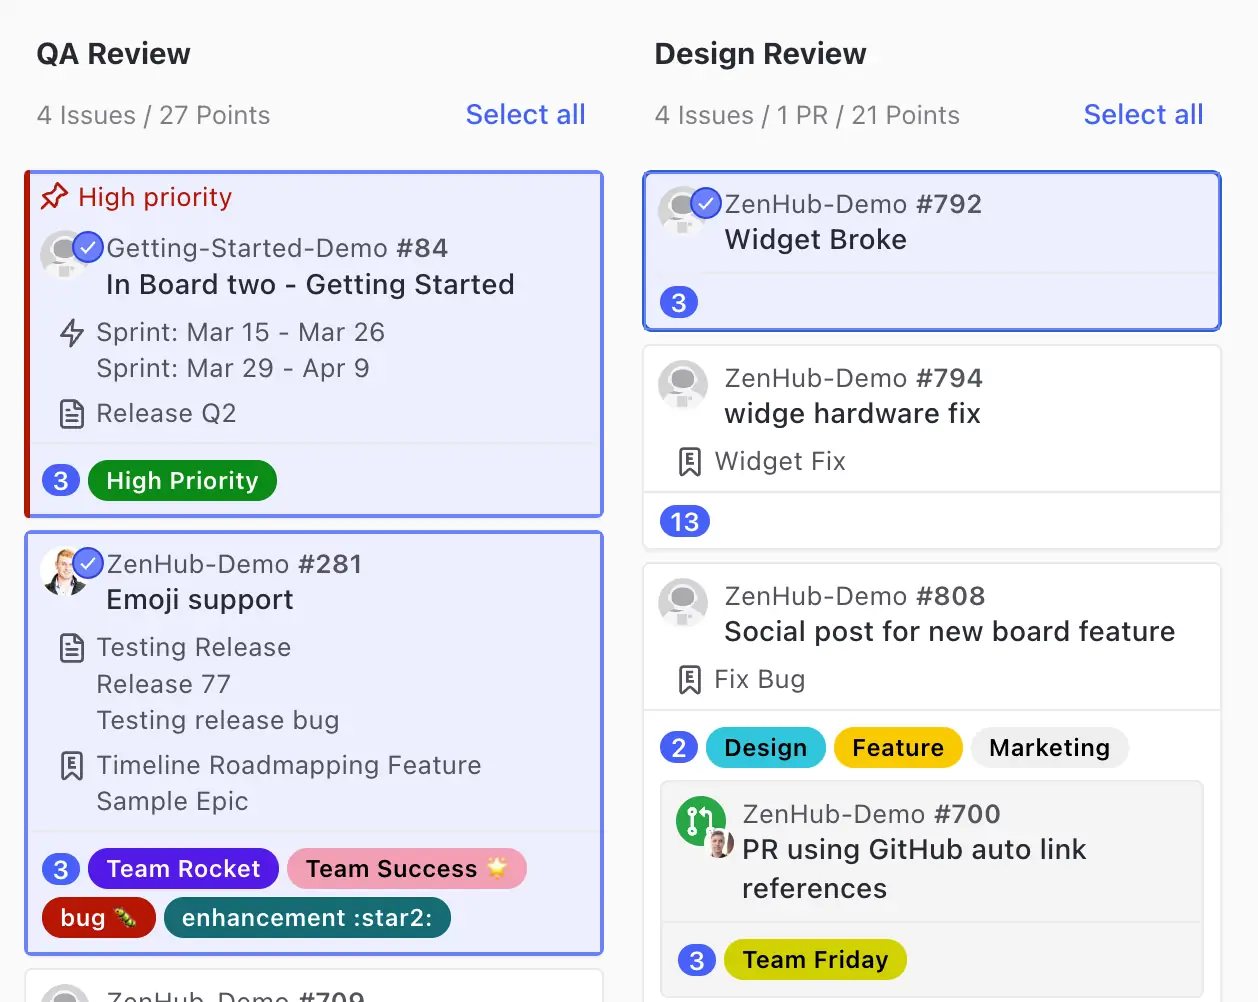
Task: Click the Design Review pipeline title
Action: click(x=760, y=54)
